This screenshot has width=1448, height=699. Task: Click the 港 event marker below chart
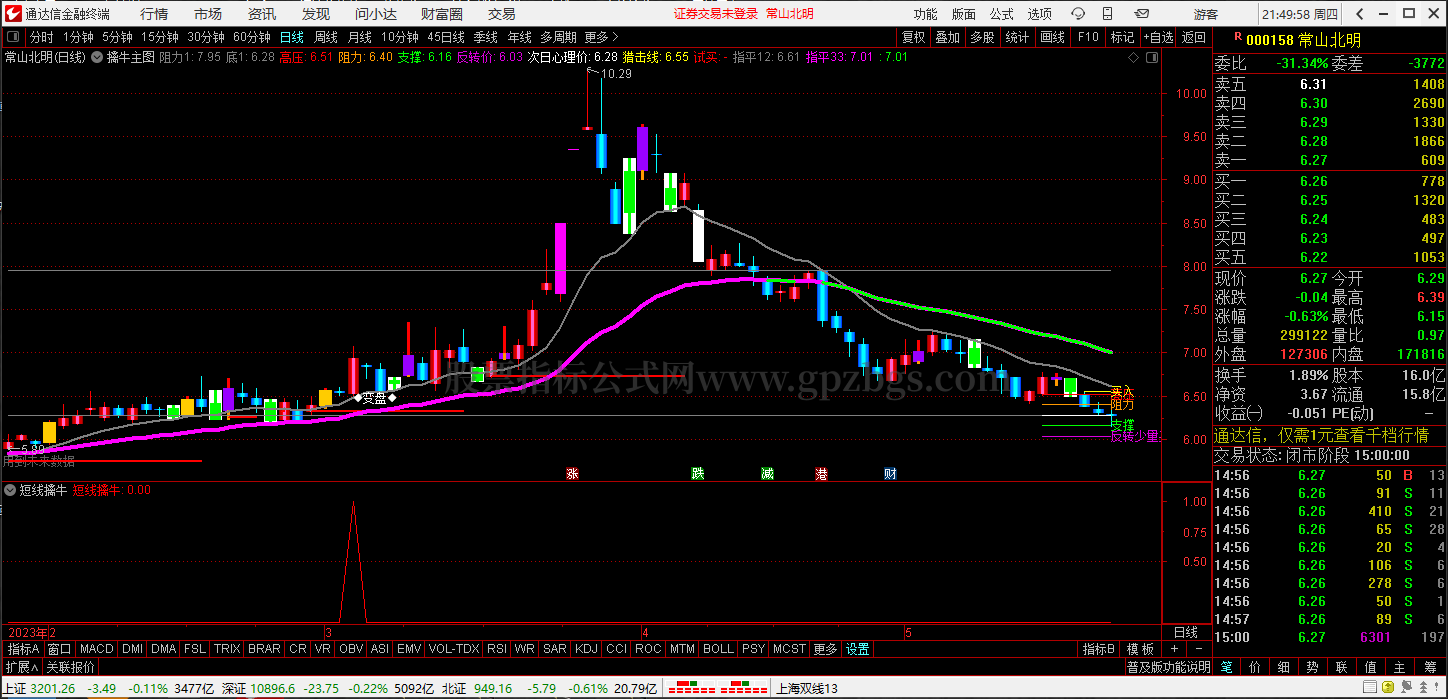[x=821, y=473]
